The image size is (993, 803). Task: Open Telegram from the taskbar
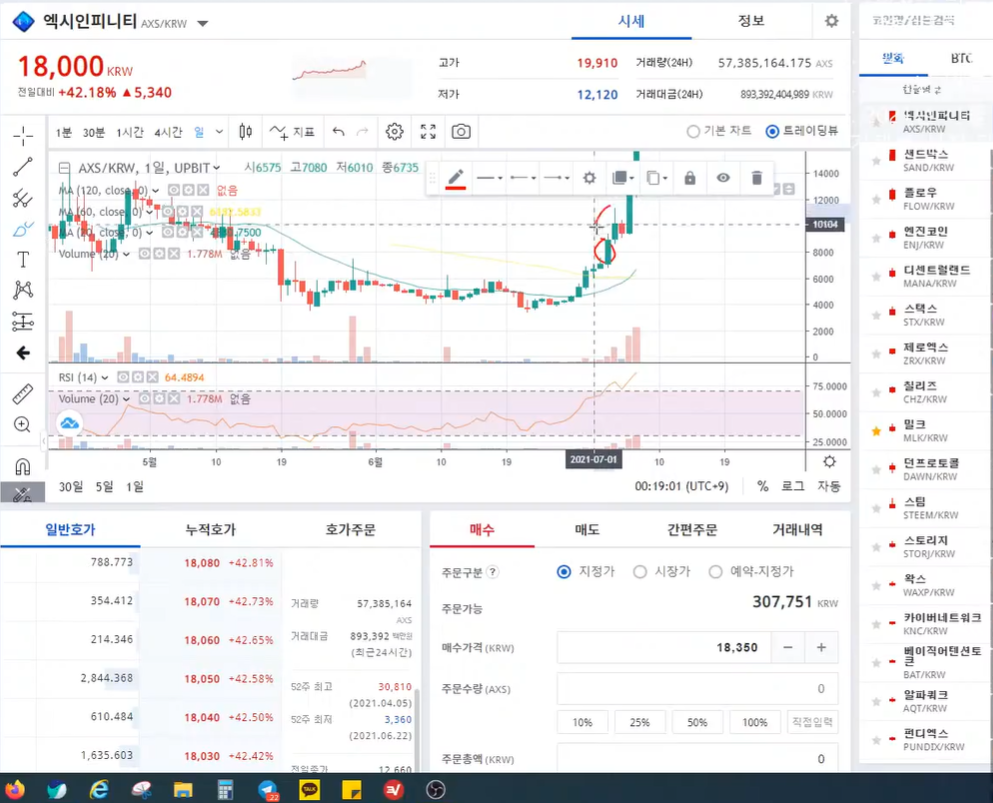[269, 790]
